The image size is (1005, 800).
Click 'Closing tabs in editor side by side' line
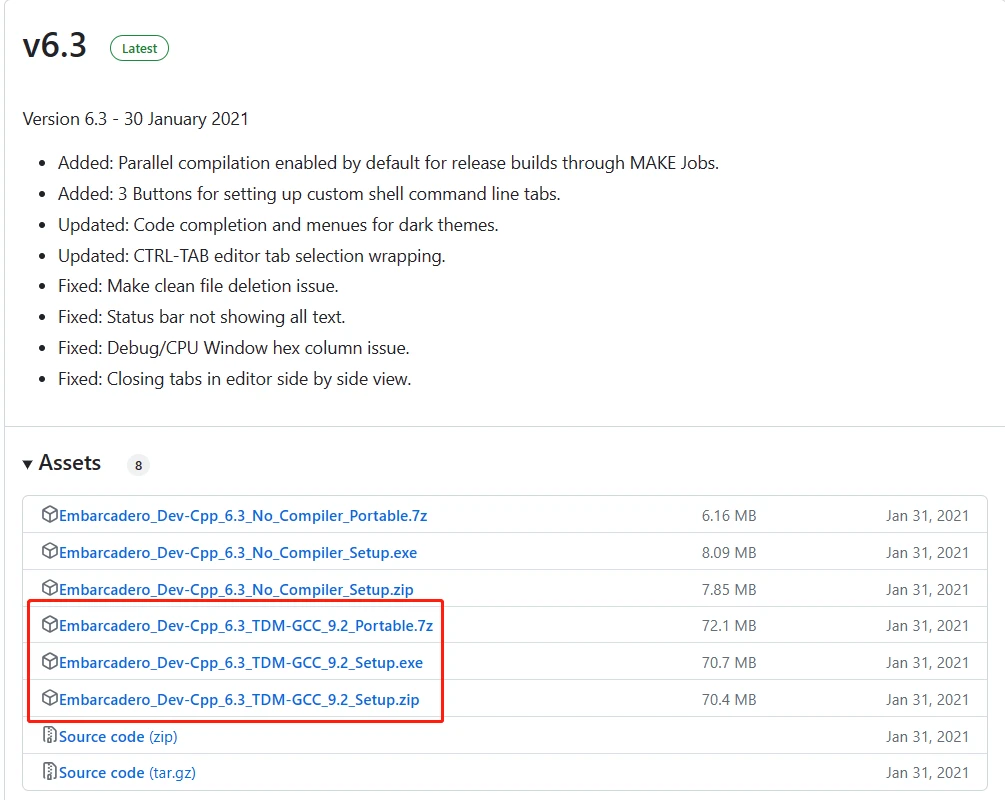click(235, 379)
